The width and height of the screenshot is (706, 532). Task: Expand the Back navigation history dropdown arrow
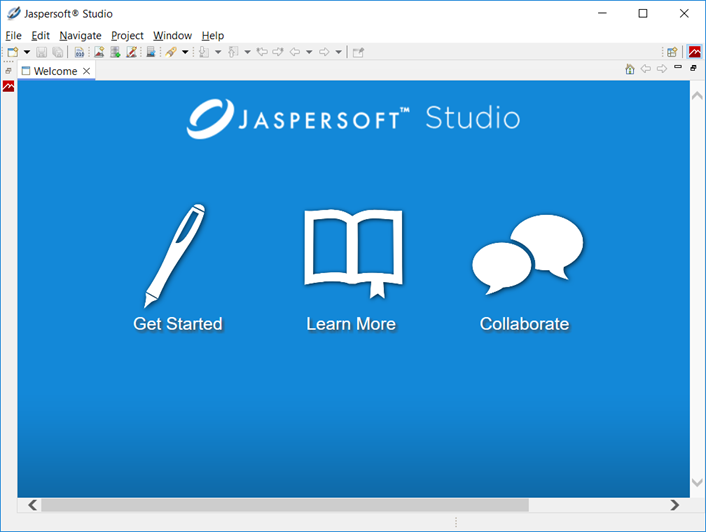point(309,52)
